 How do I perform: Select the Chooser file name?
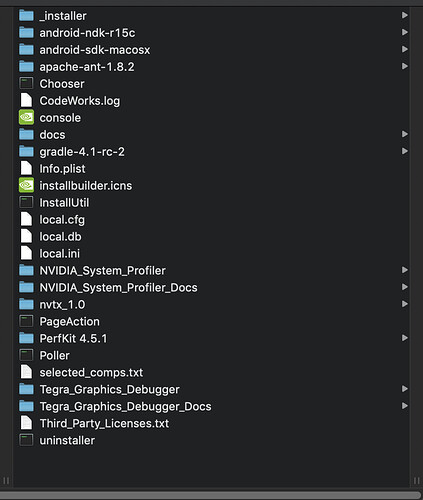click(x=62, y=84)
